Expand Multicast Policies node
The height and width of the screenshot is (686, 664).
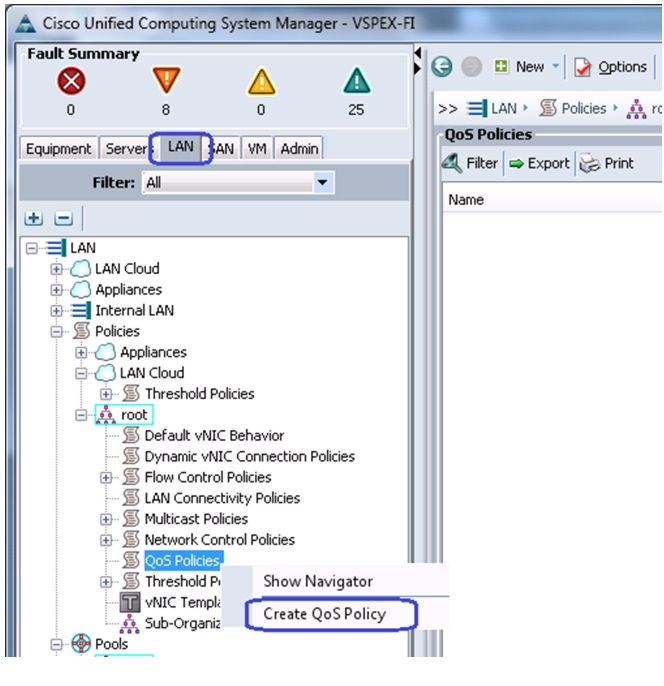(x=106, y=519)
